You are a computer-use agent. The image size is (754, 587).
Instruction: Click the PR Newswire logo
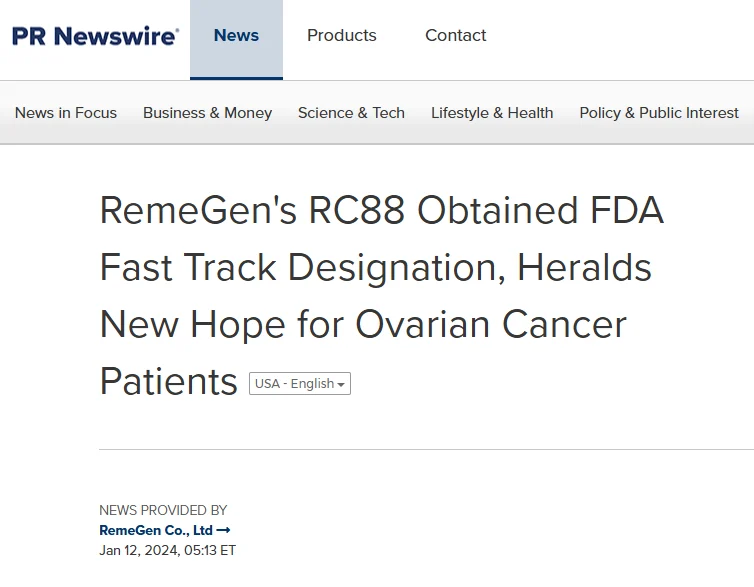[95, 36]
